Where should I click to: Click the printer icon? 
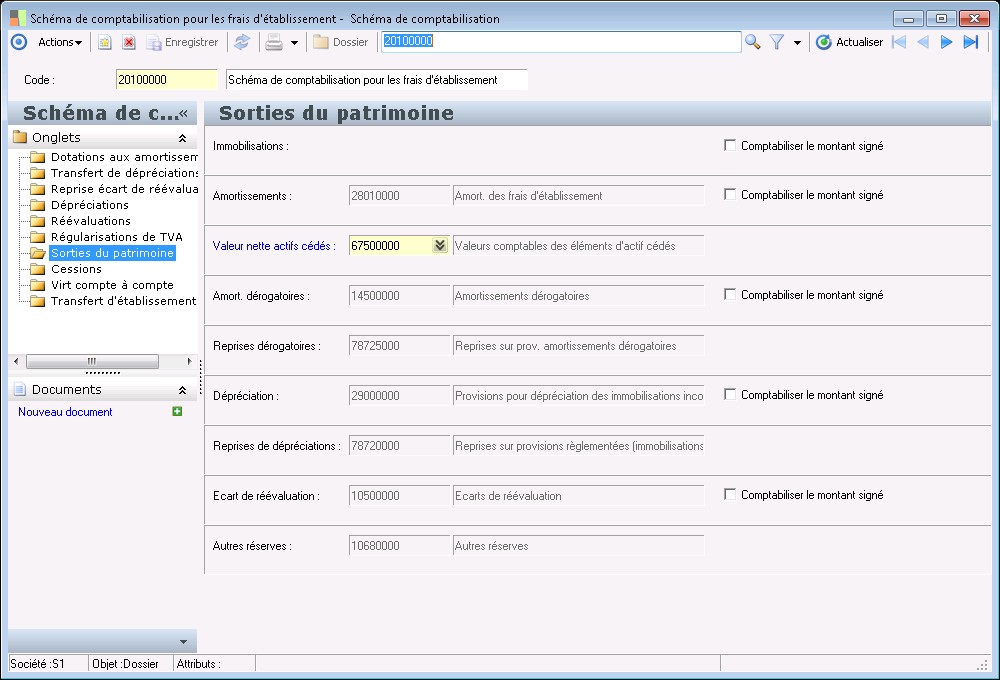coord(273,42)
